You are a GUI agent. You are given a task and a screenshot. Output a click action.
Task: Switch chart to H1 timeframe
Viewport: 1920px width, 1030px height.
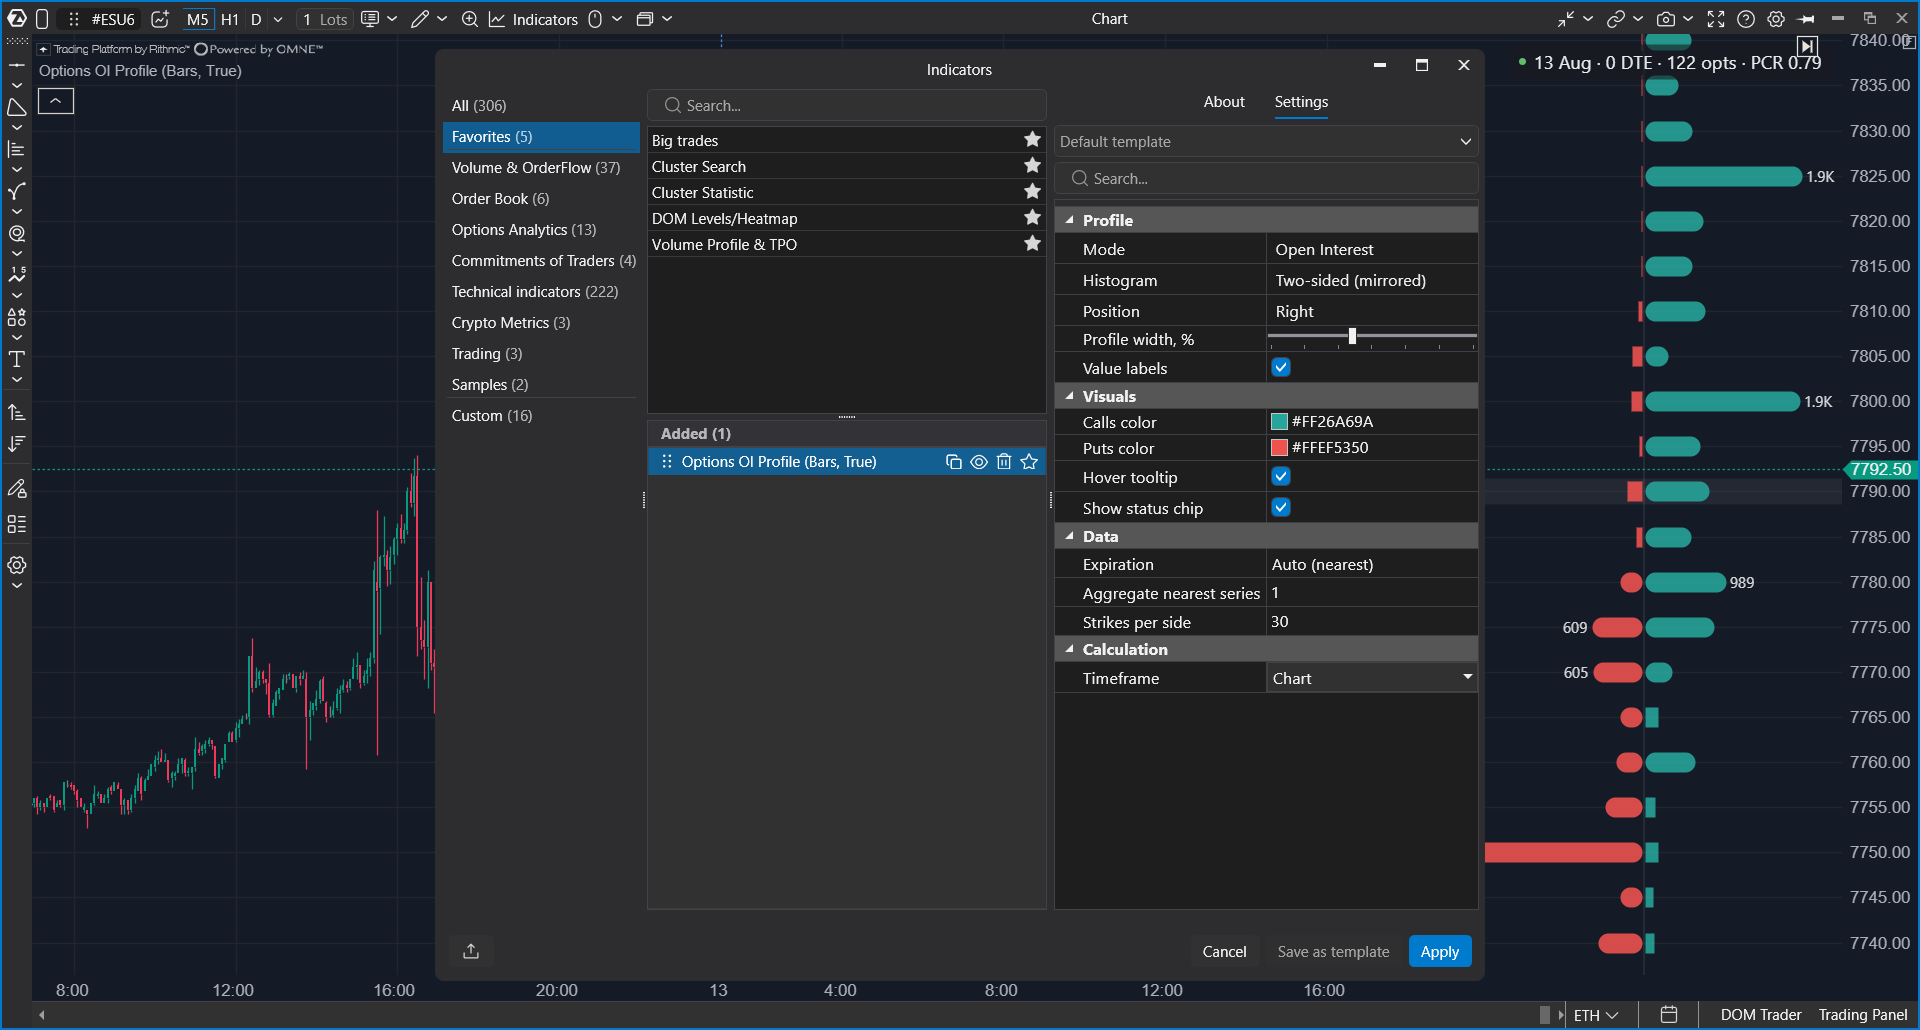point(230,19)
